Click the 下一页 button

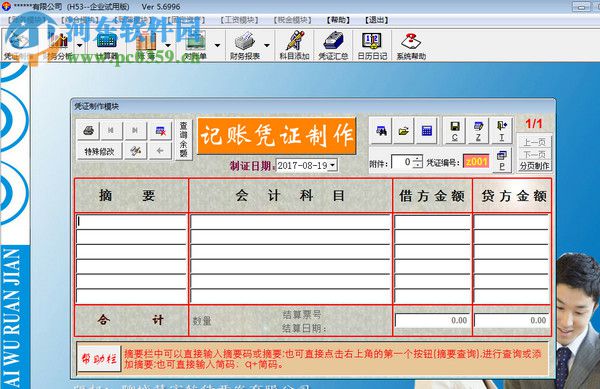pyautogui.click(x=534, y=154)
